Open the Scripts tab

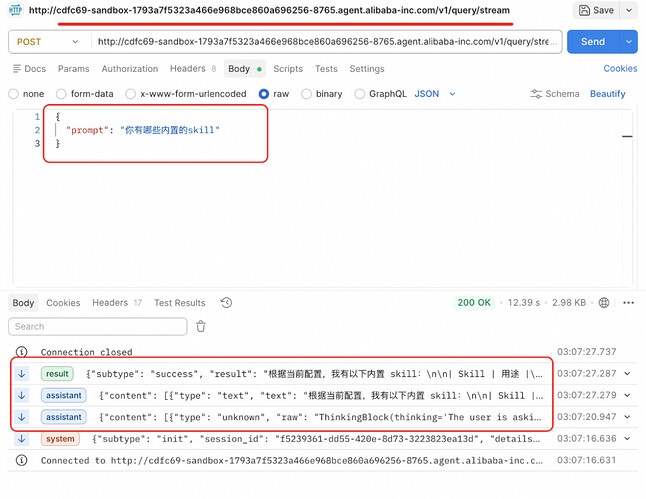(288, 69)
